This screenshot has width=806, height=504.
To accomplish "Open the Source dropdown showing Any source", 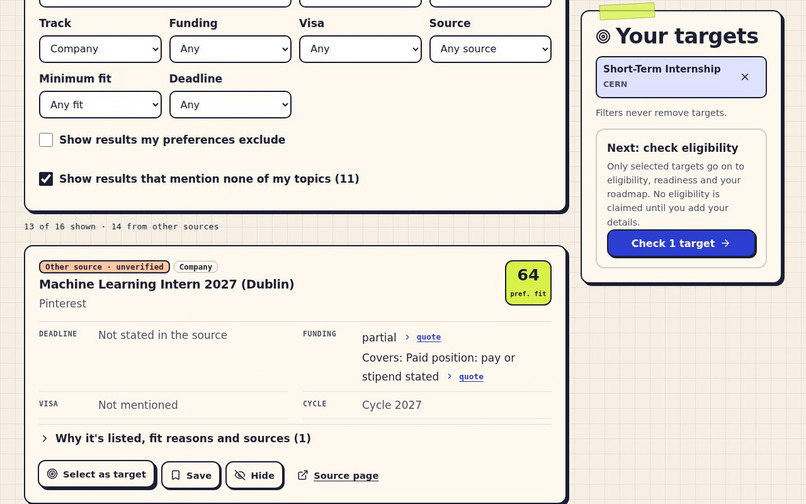I will pos(490,49).
